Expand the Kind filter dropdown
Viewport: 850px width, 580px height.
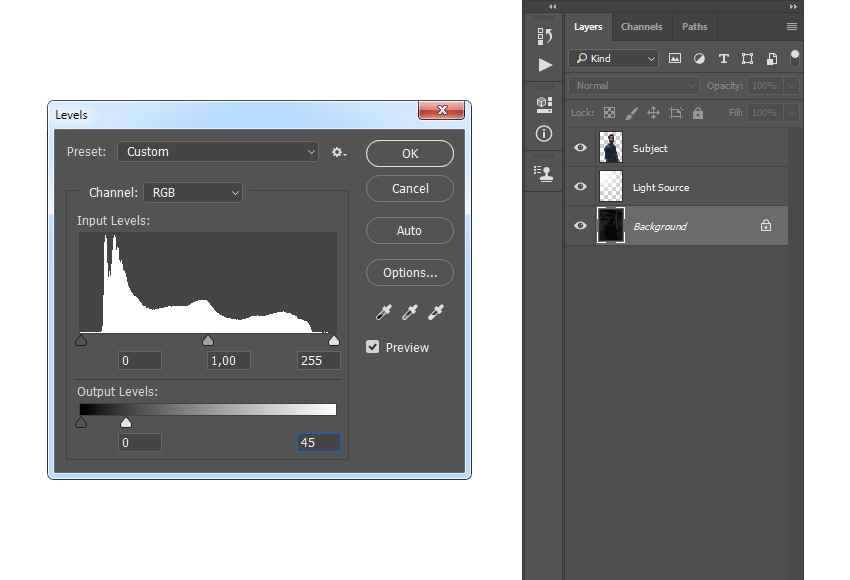pos(614,59)
